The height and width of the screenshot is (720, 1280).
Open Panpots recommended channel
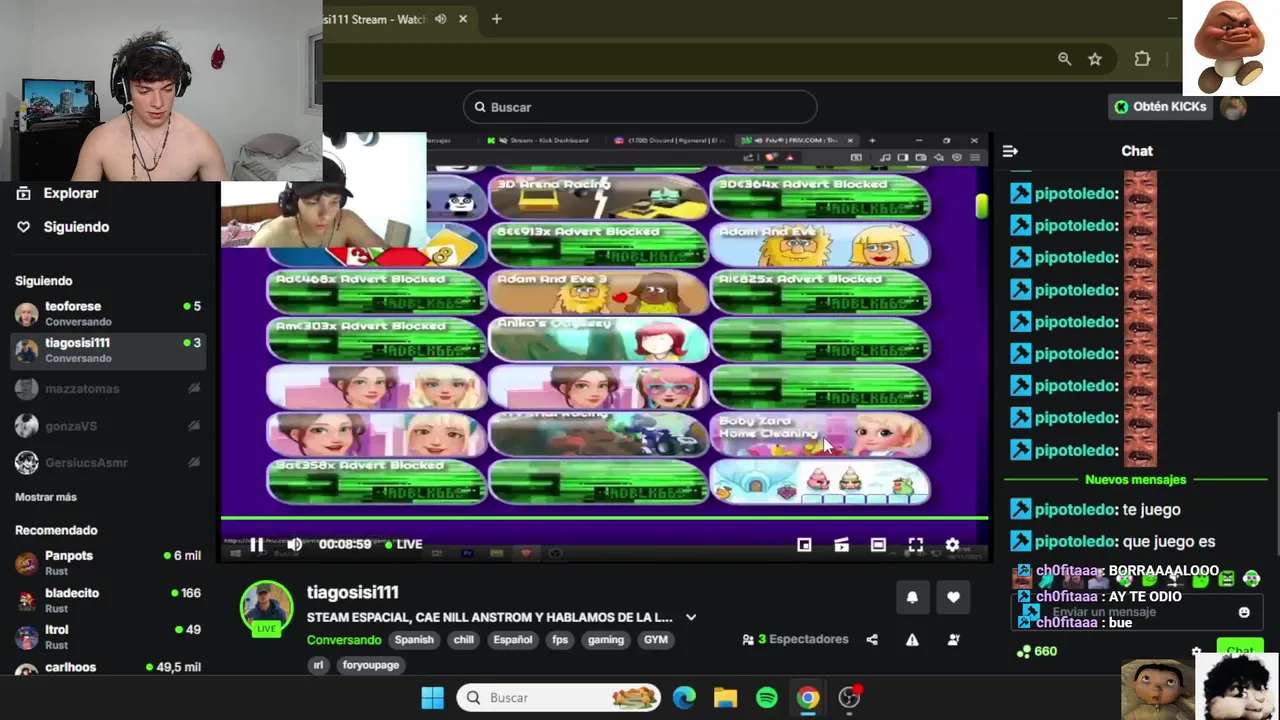coord(108,563)
